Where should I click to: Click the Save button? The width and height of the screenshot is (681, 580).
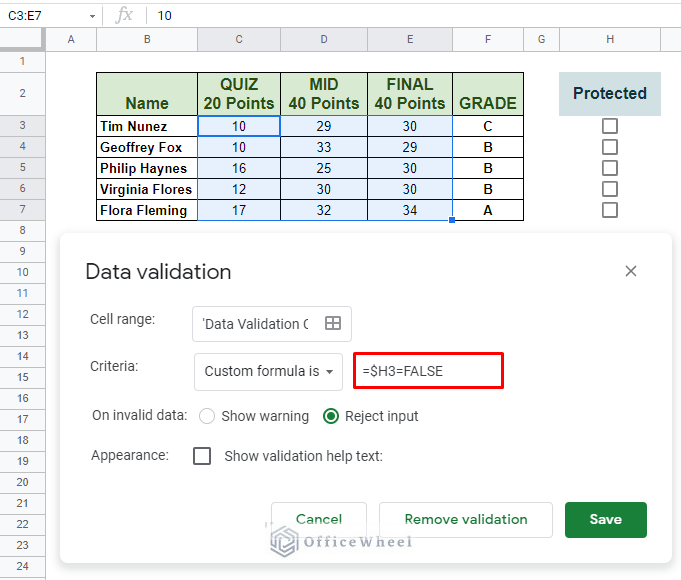[605, 520]
